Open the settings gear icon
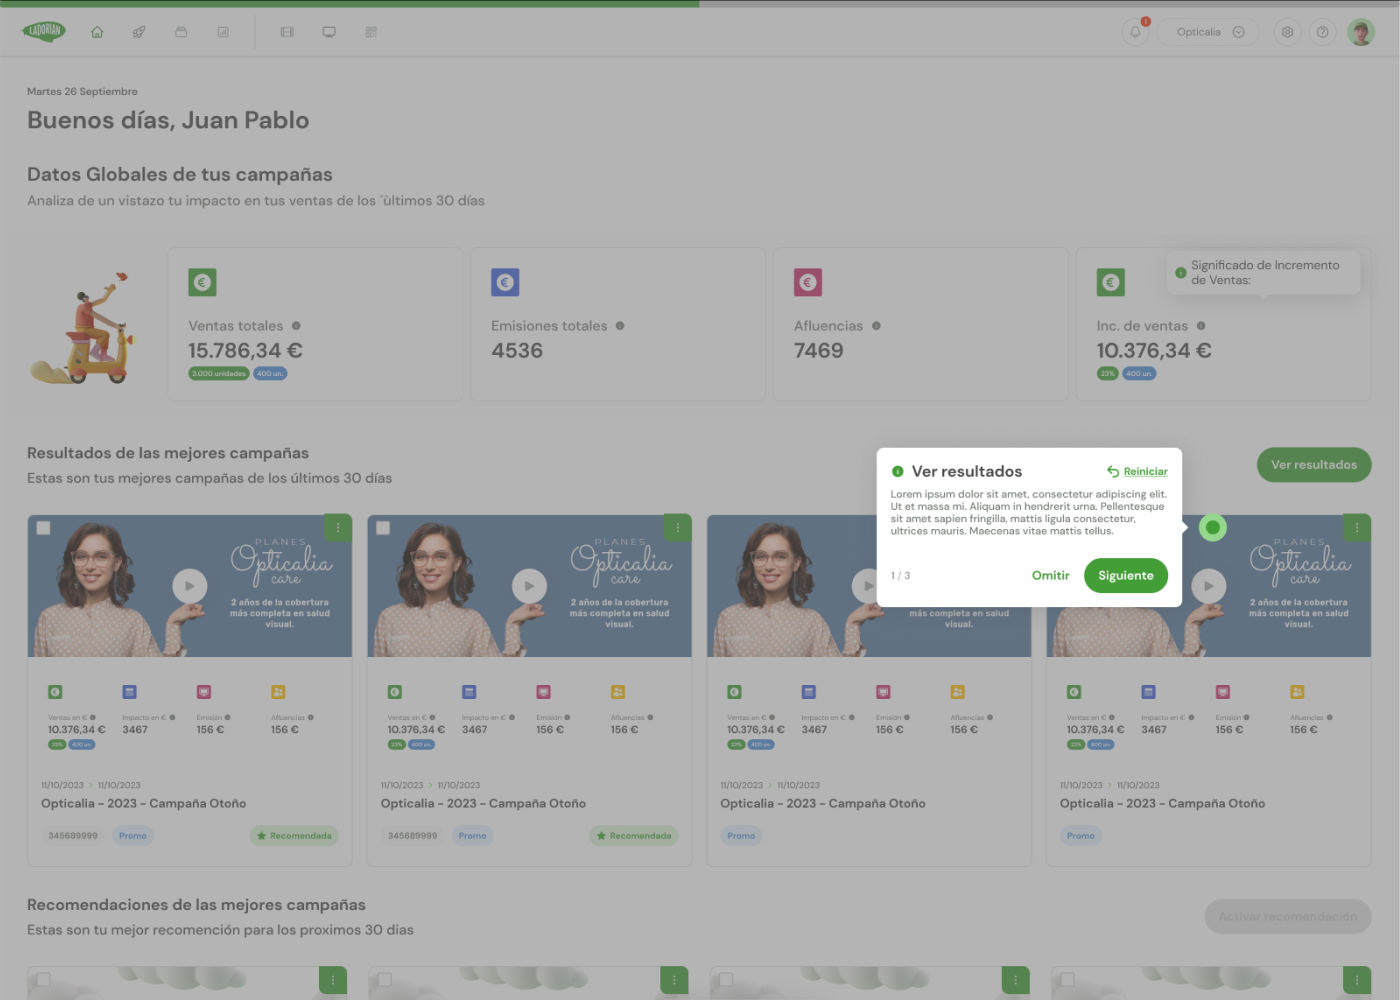 (x=1287, y=32)
